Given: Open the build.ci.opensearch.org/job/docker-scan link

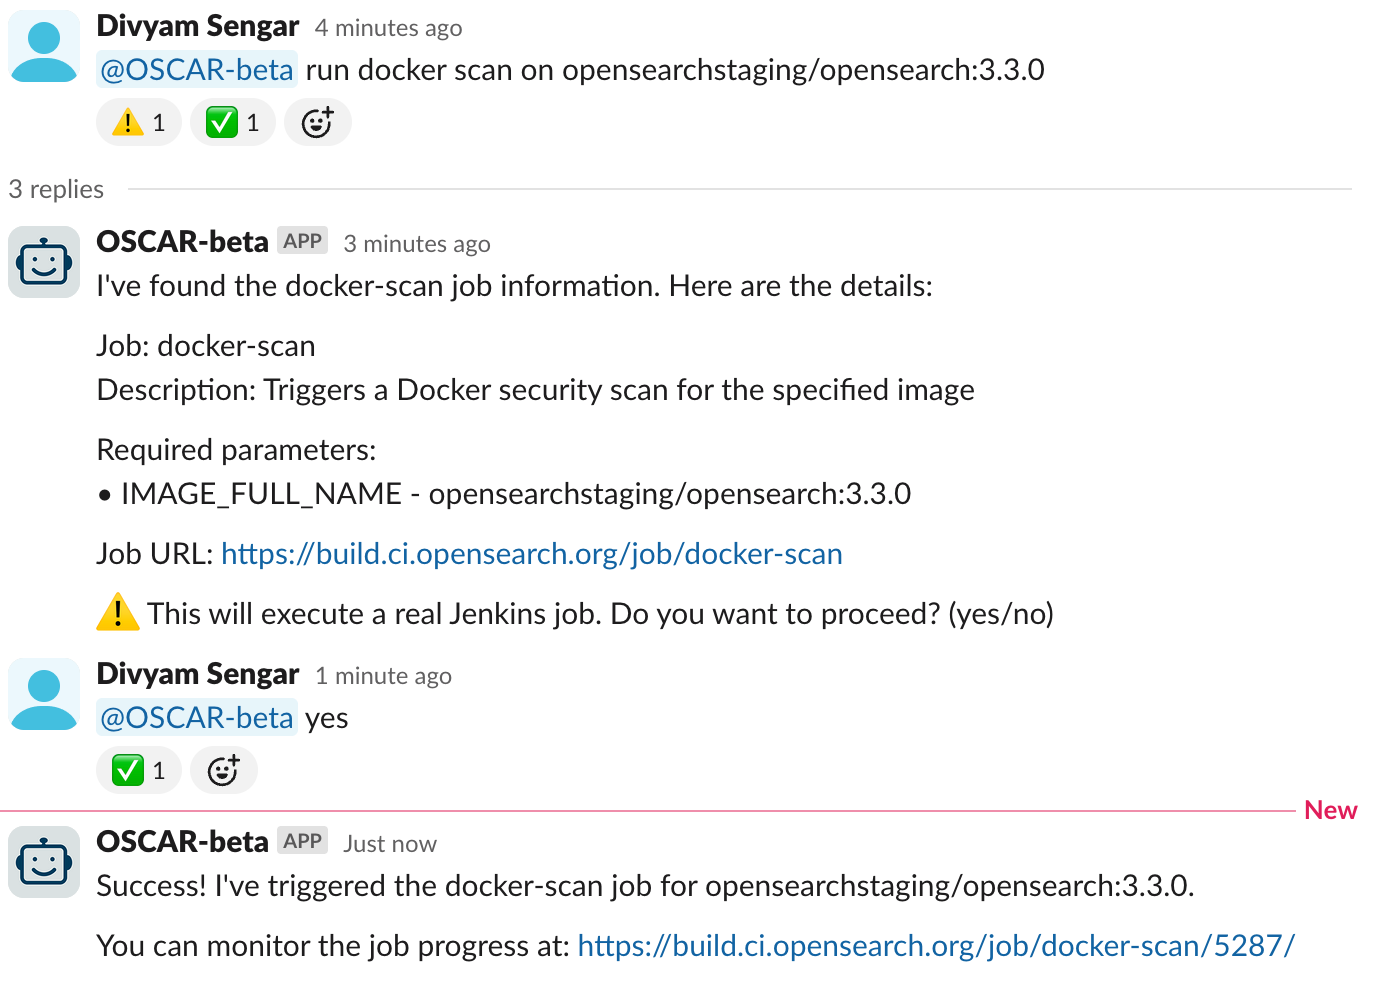Looking at the screenshot, I should pyautogui.click(x=532, y=554).
